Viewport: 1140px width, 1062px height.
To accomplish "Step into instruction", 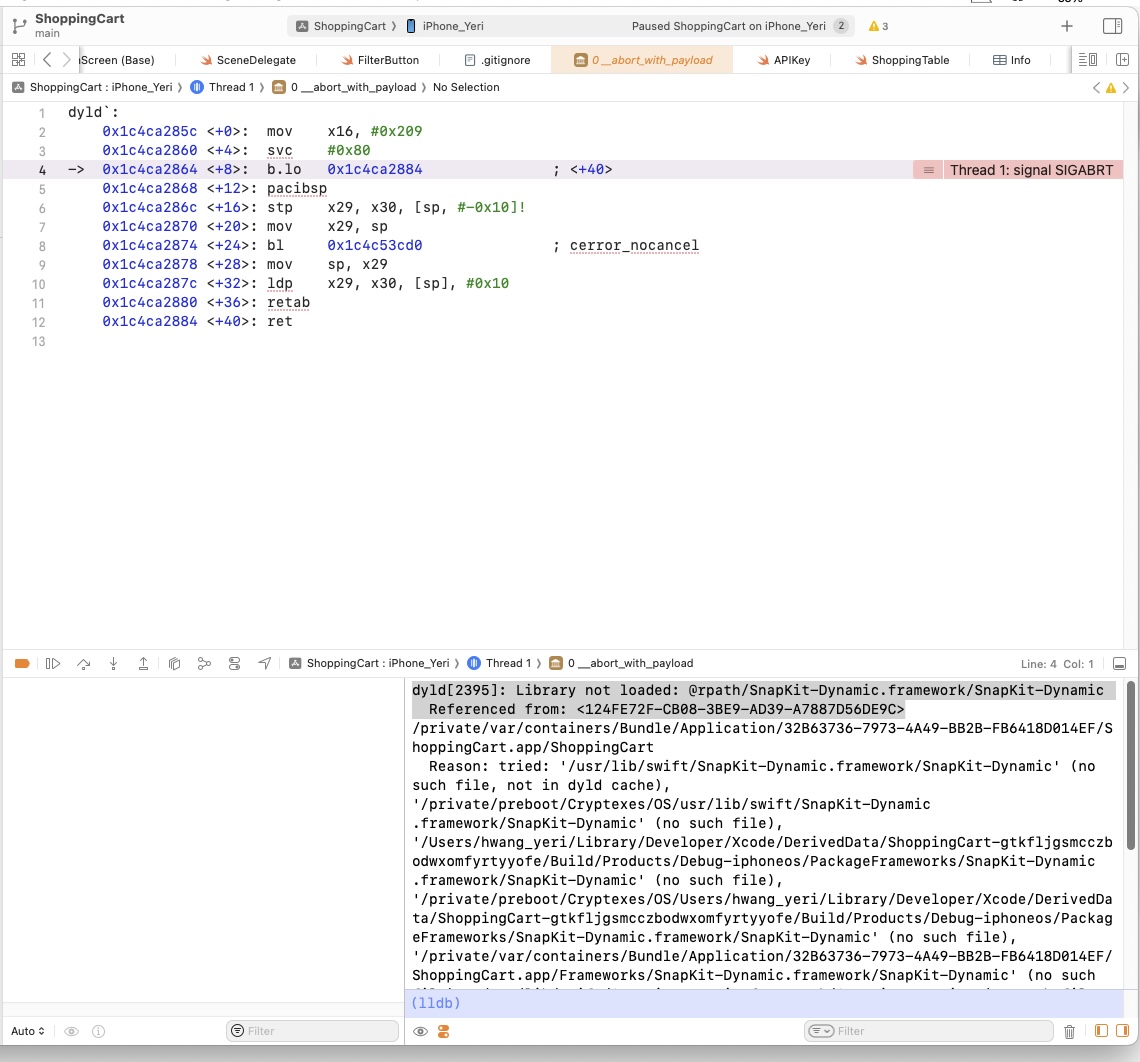I will click(x=113, y=663).
